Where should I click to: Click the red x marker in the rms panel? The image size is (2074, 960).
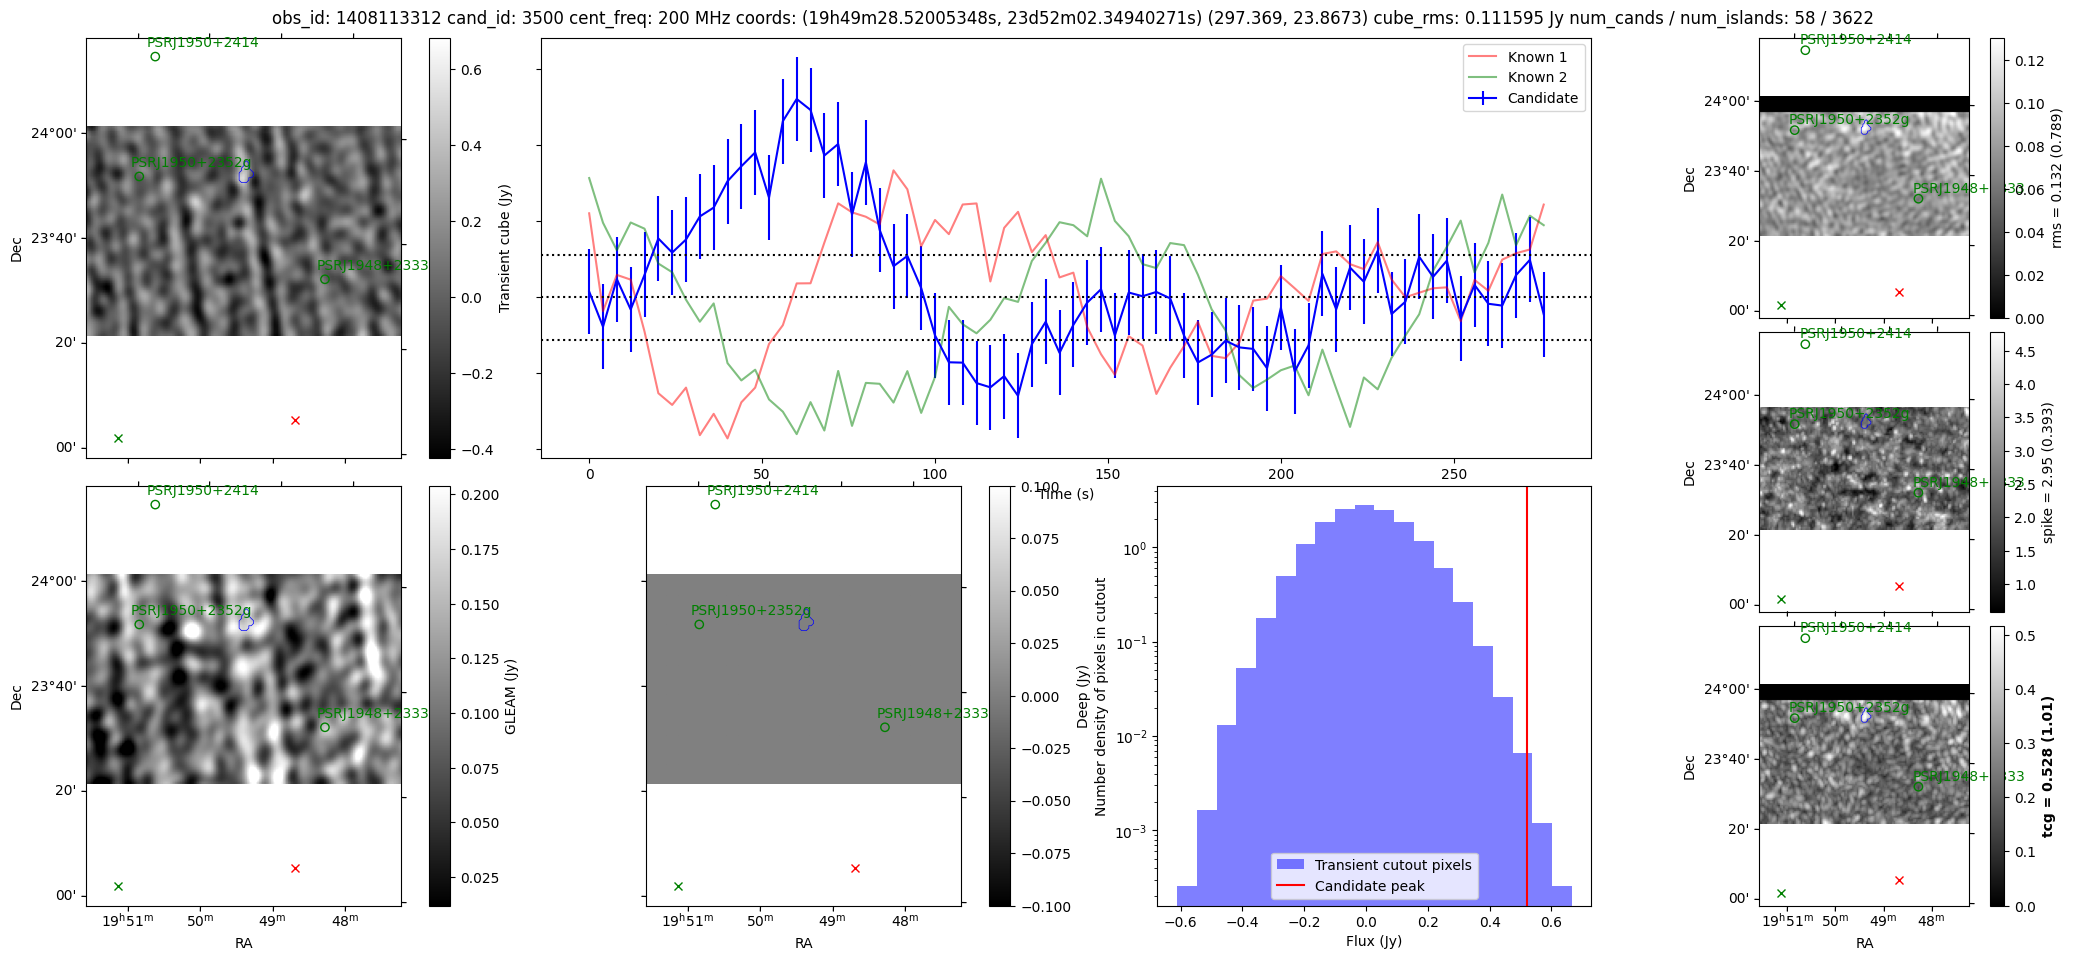click(x=1899, y=292)
